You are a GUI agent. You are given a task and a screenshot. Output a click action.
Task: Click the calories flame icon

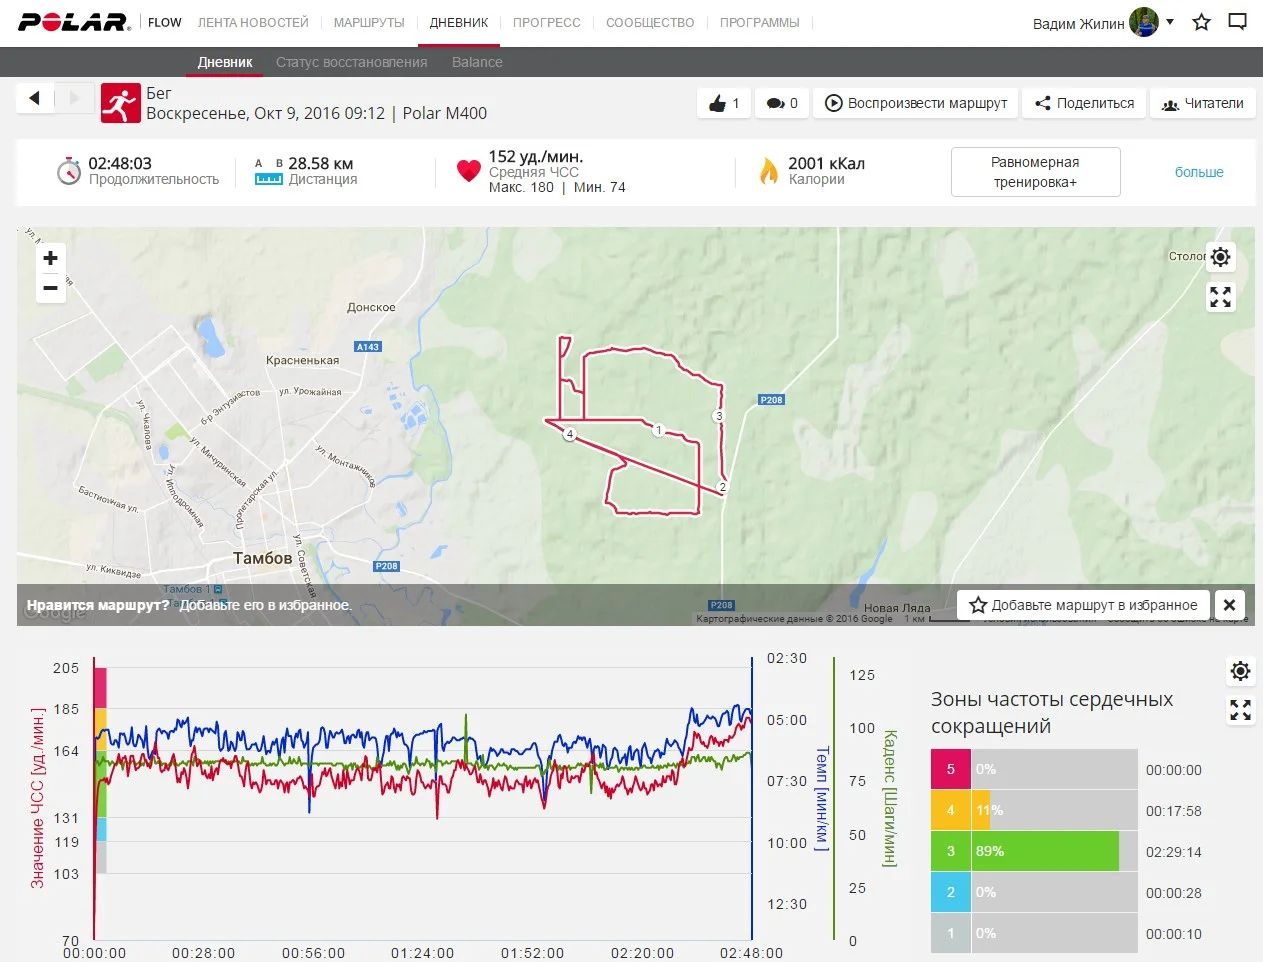769,171
